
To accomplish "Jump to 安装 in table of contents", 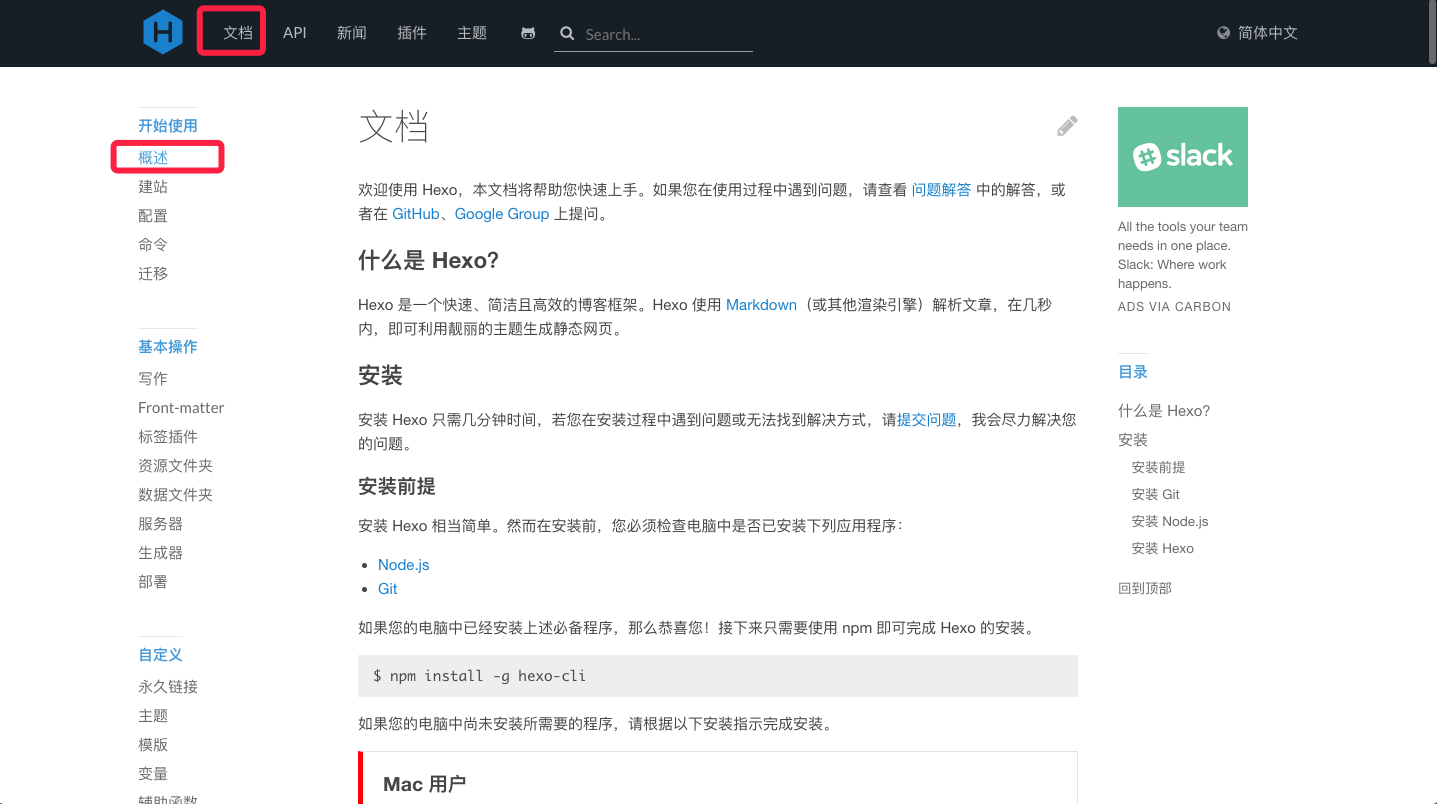I will pos(1133,439).
